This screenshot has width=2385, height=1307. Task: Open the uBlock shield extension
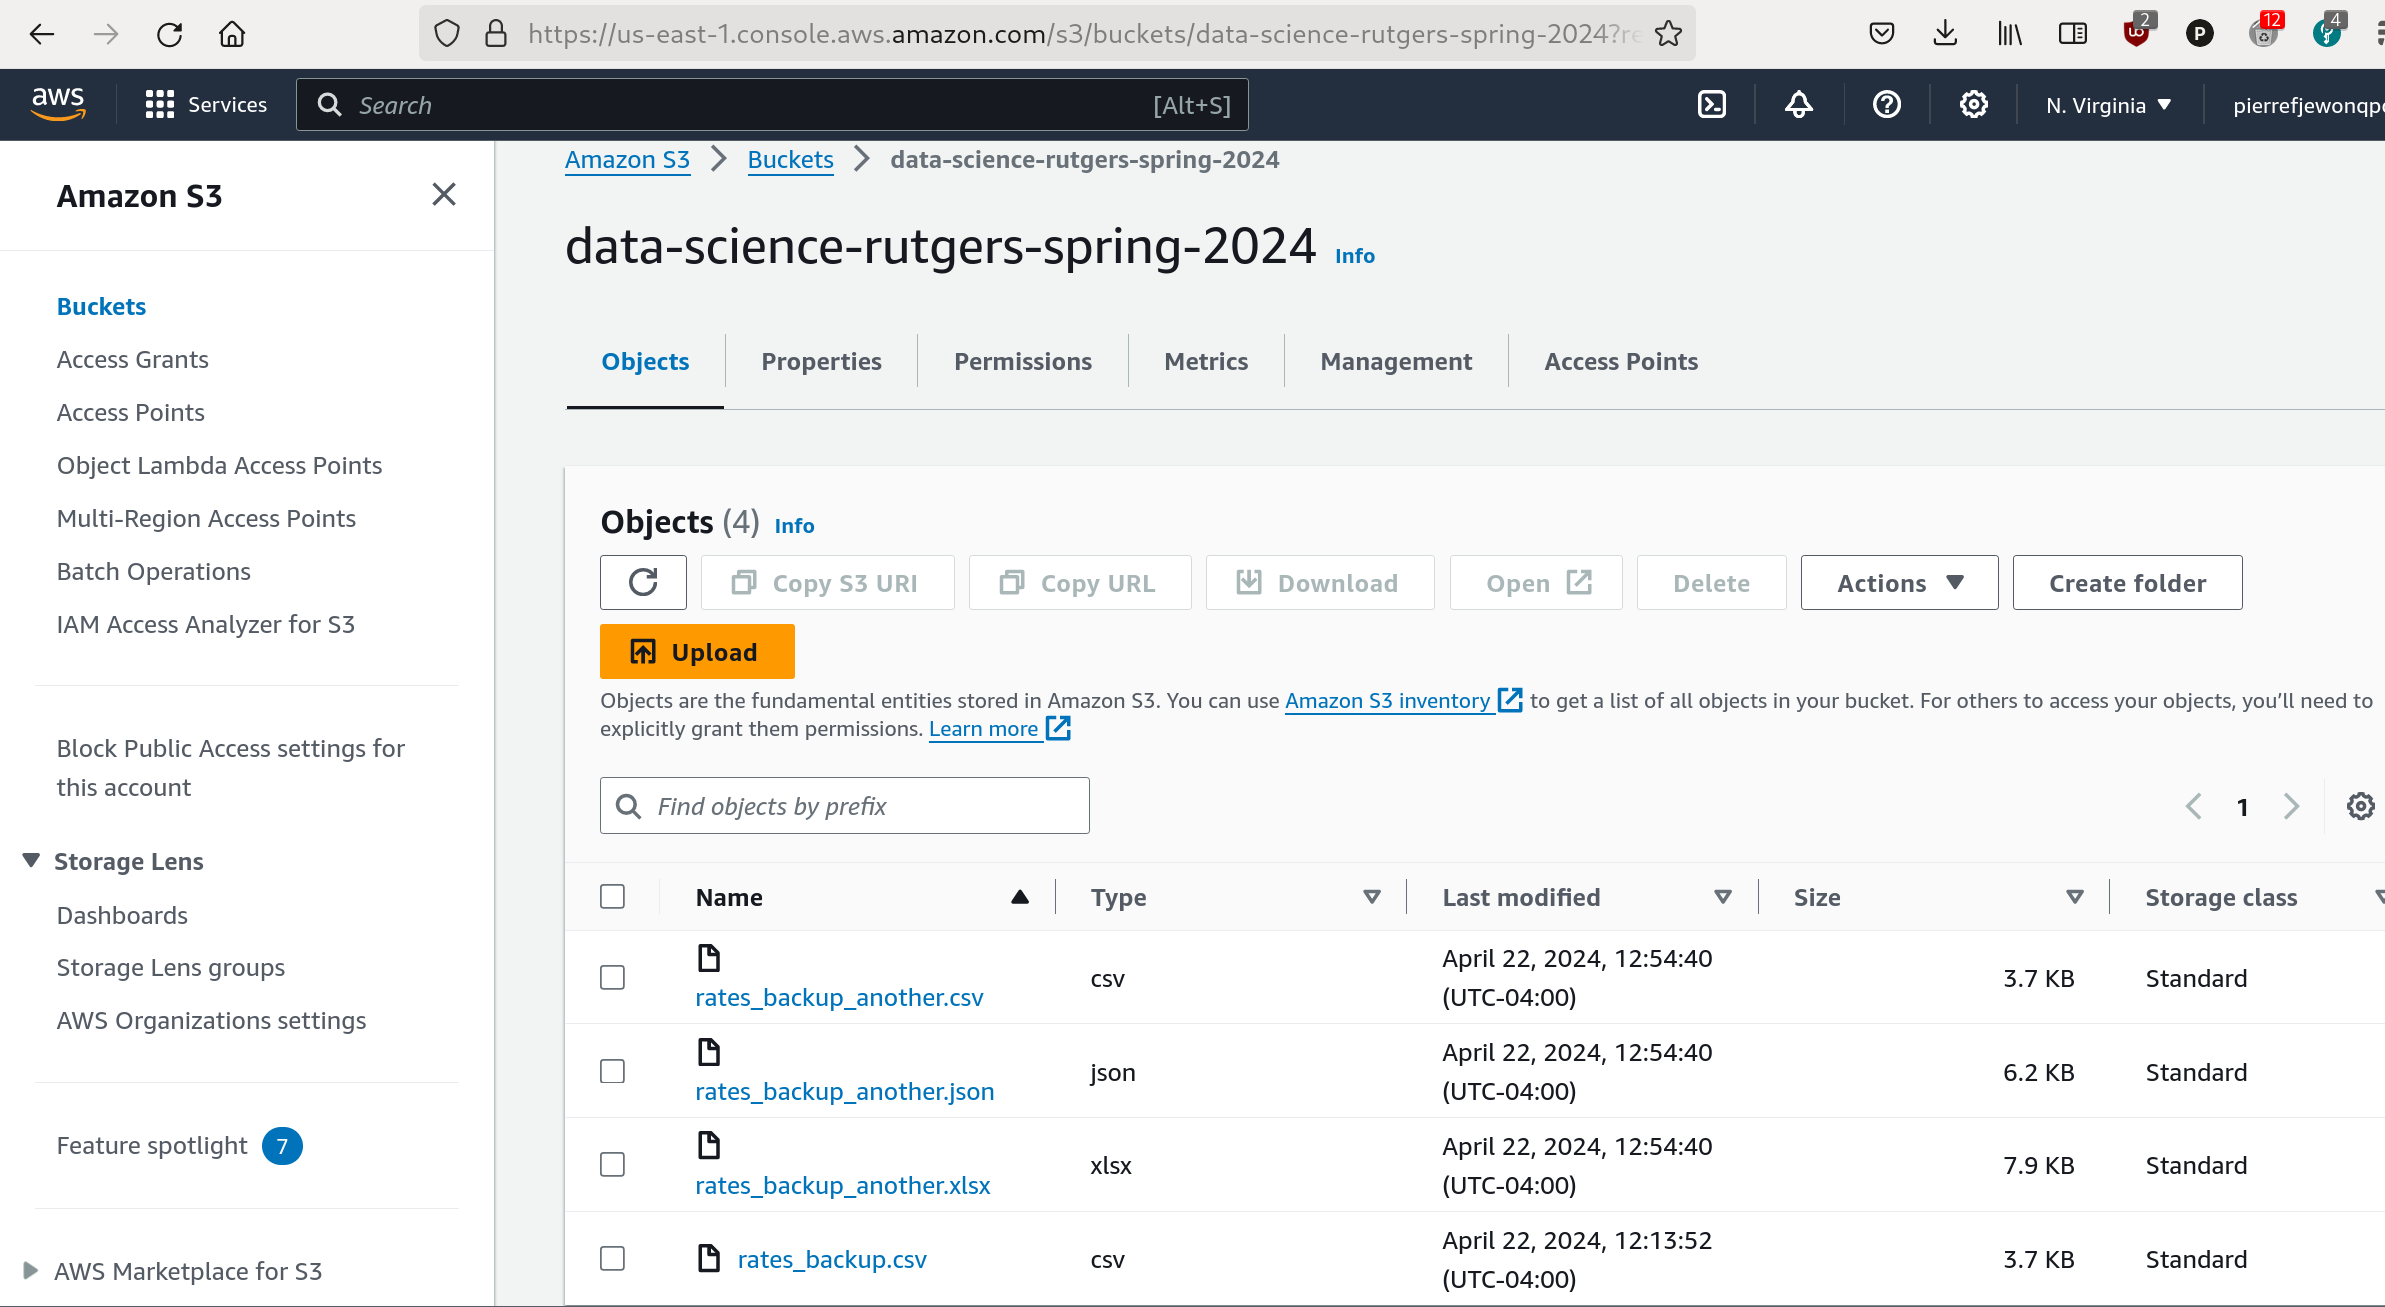tap(2136, 32)
